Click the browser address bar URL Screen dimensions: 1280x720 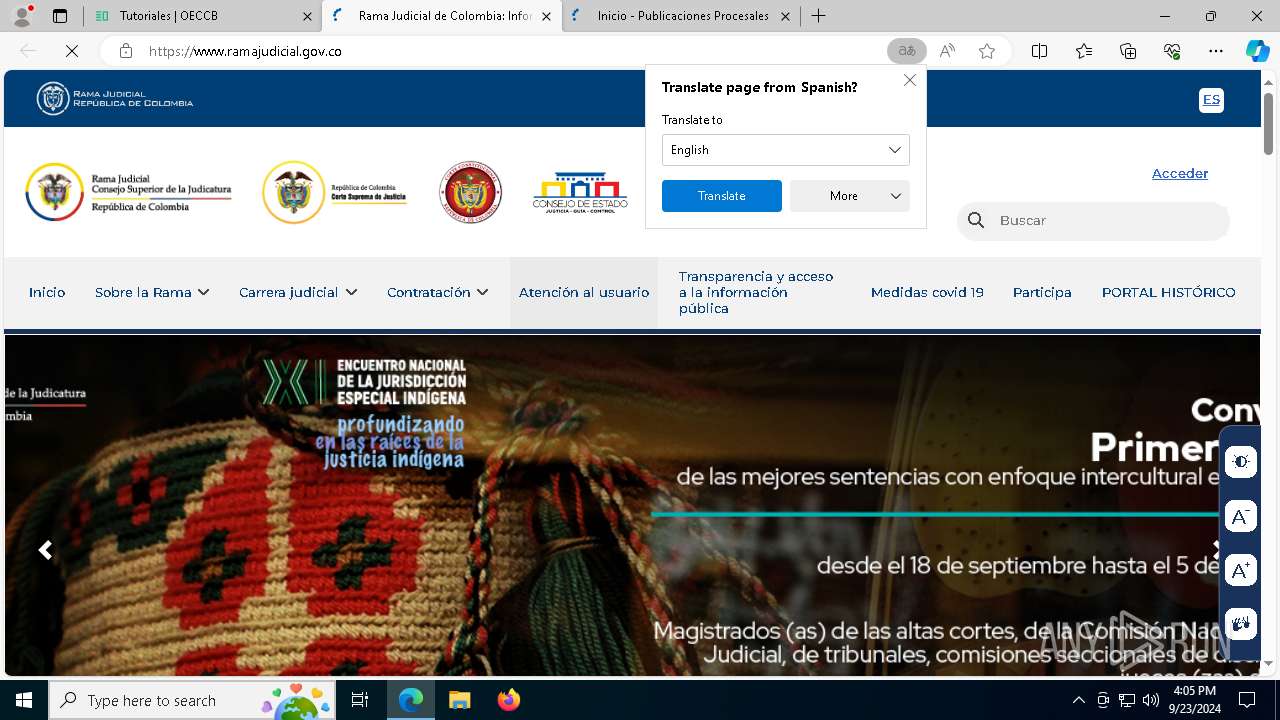[245, 51]
